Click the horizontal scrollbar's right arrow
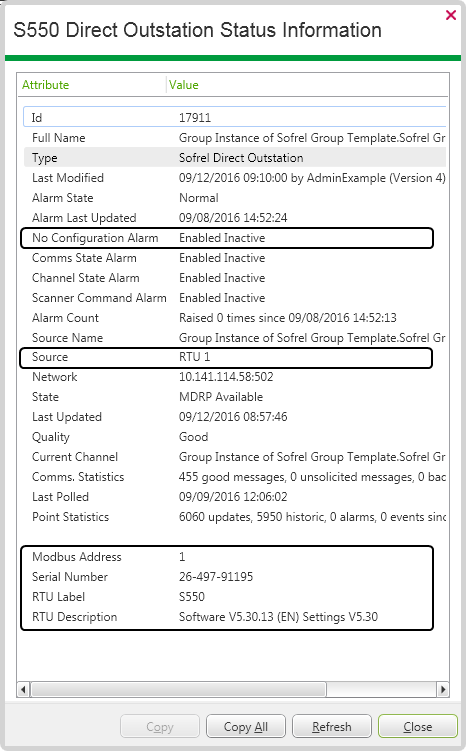Screen dimensions: 466x751 [443, 690]
